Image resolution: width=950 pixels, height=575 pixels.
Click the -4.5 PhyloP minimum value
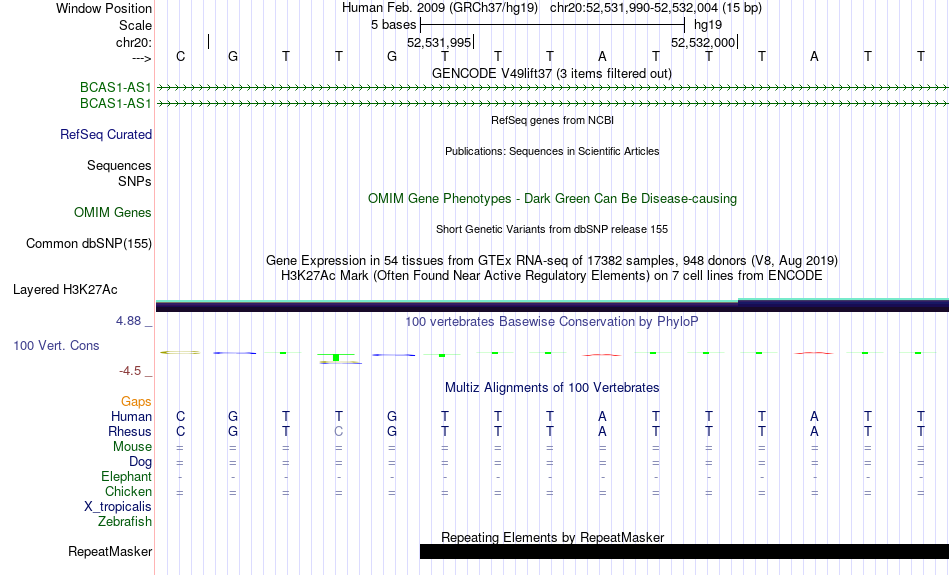point(130,371)
